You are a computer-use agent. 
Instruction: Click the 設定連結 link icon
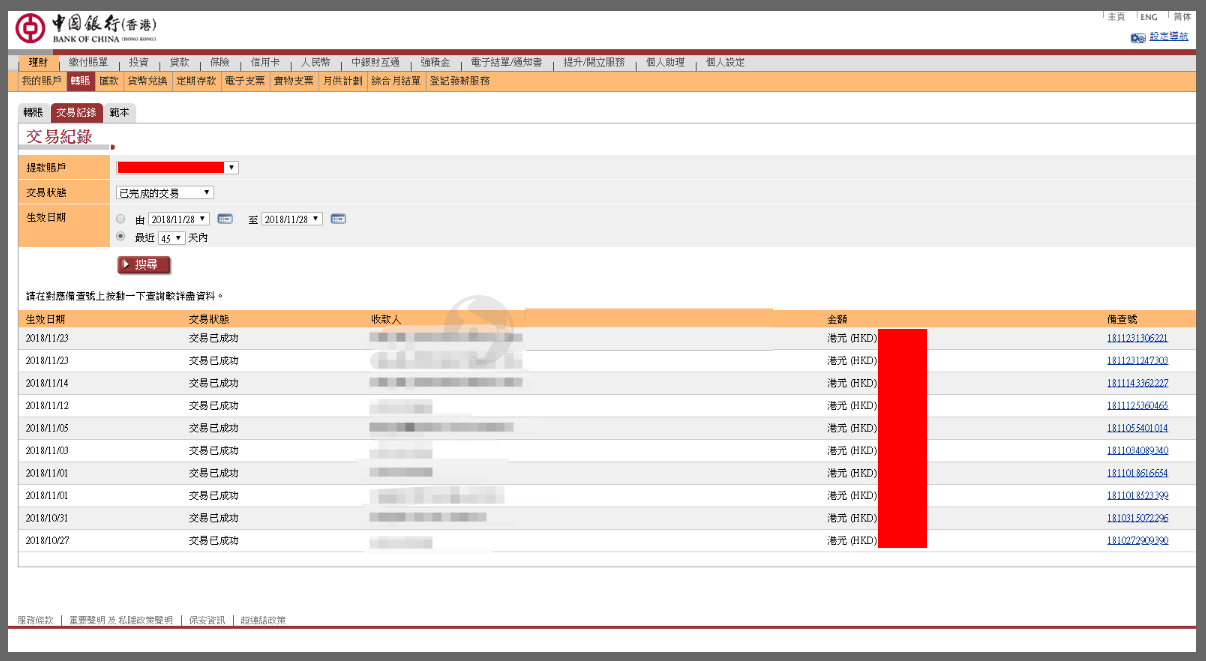tap(1138, 37)
